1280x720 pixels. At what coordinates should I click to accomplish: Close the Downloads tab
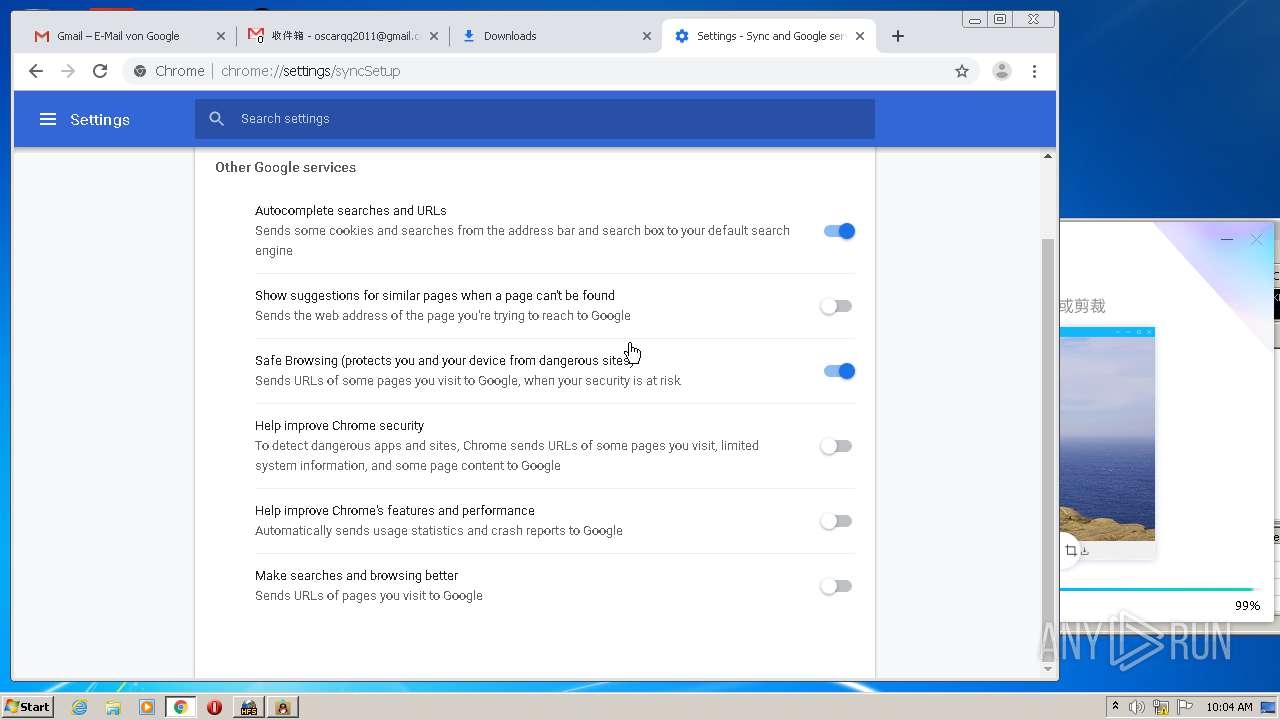point(647,36)
